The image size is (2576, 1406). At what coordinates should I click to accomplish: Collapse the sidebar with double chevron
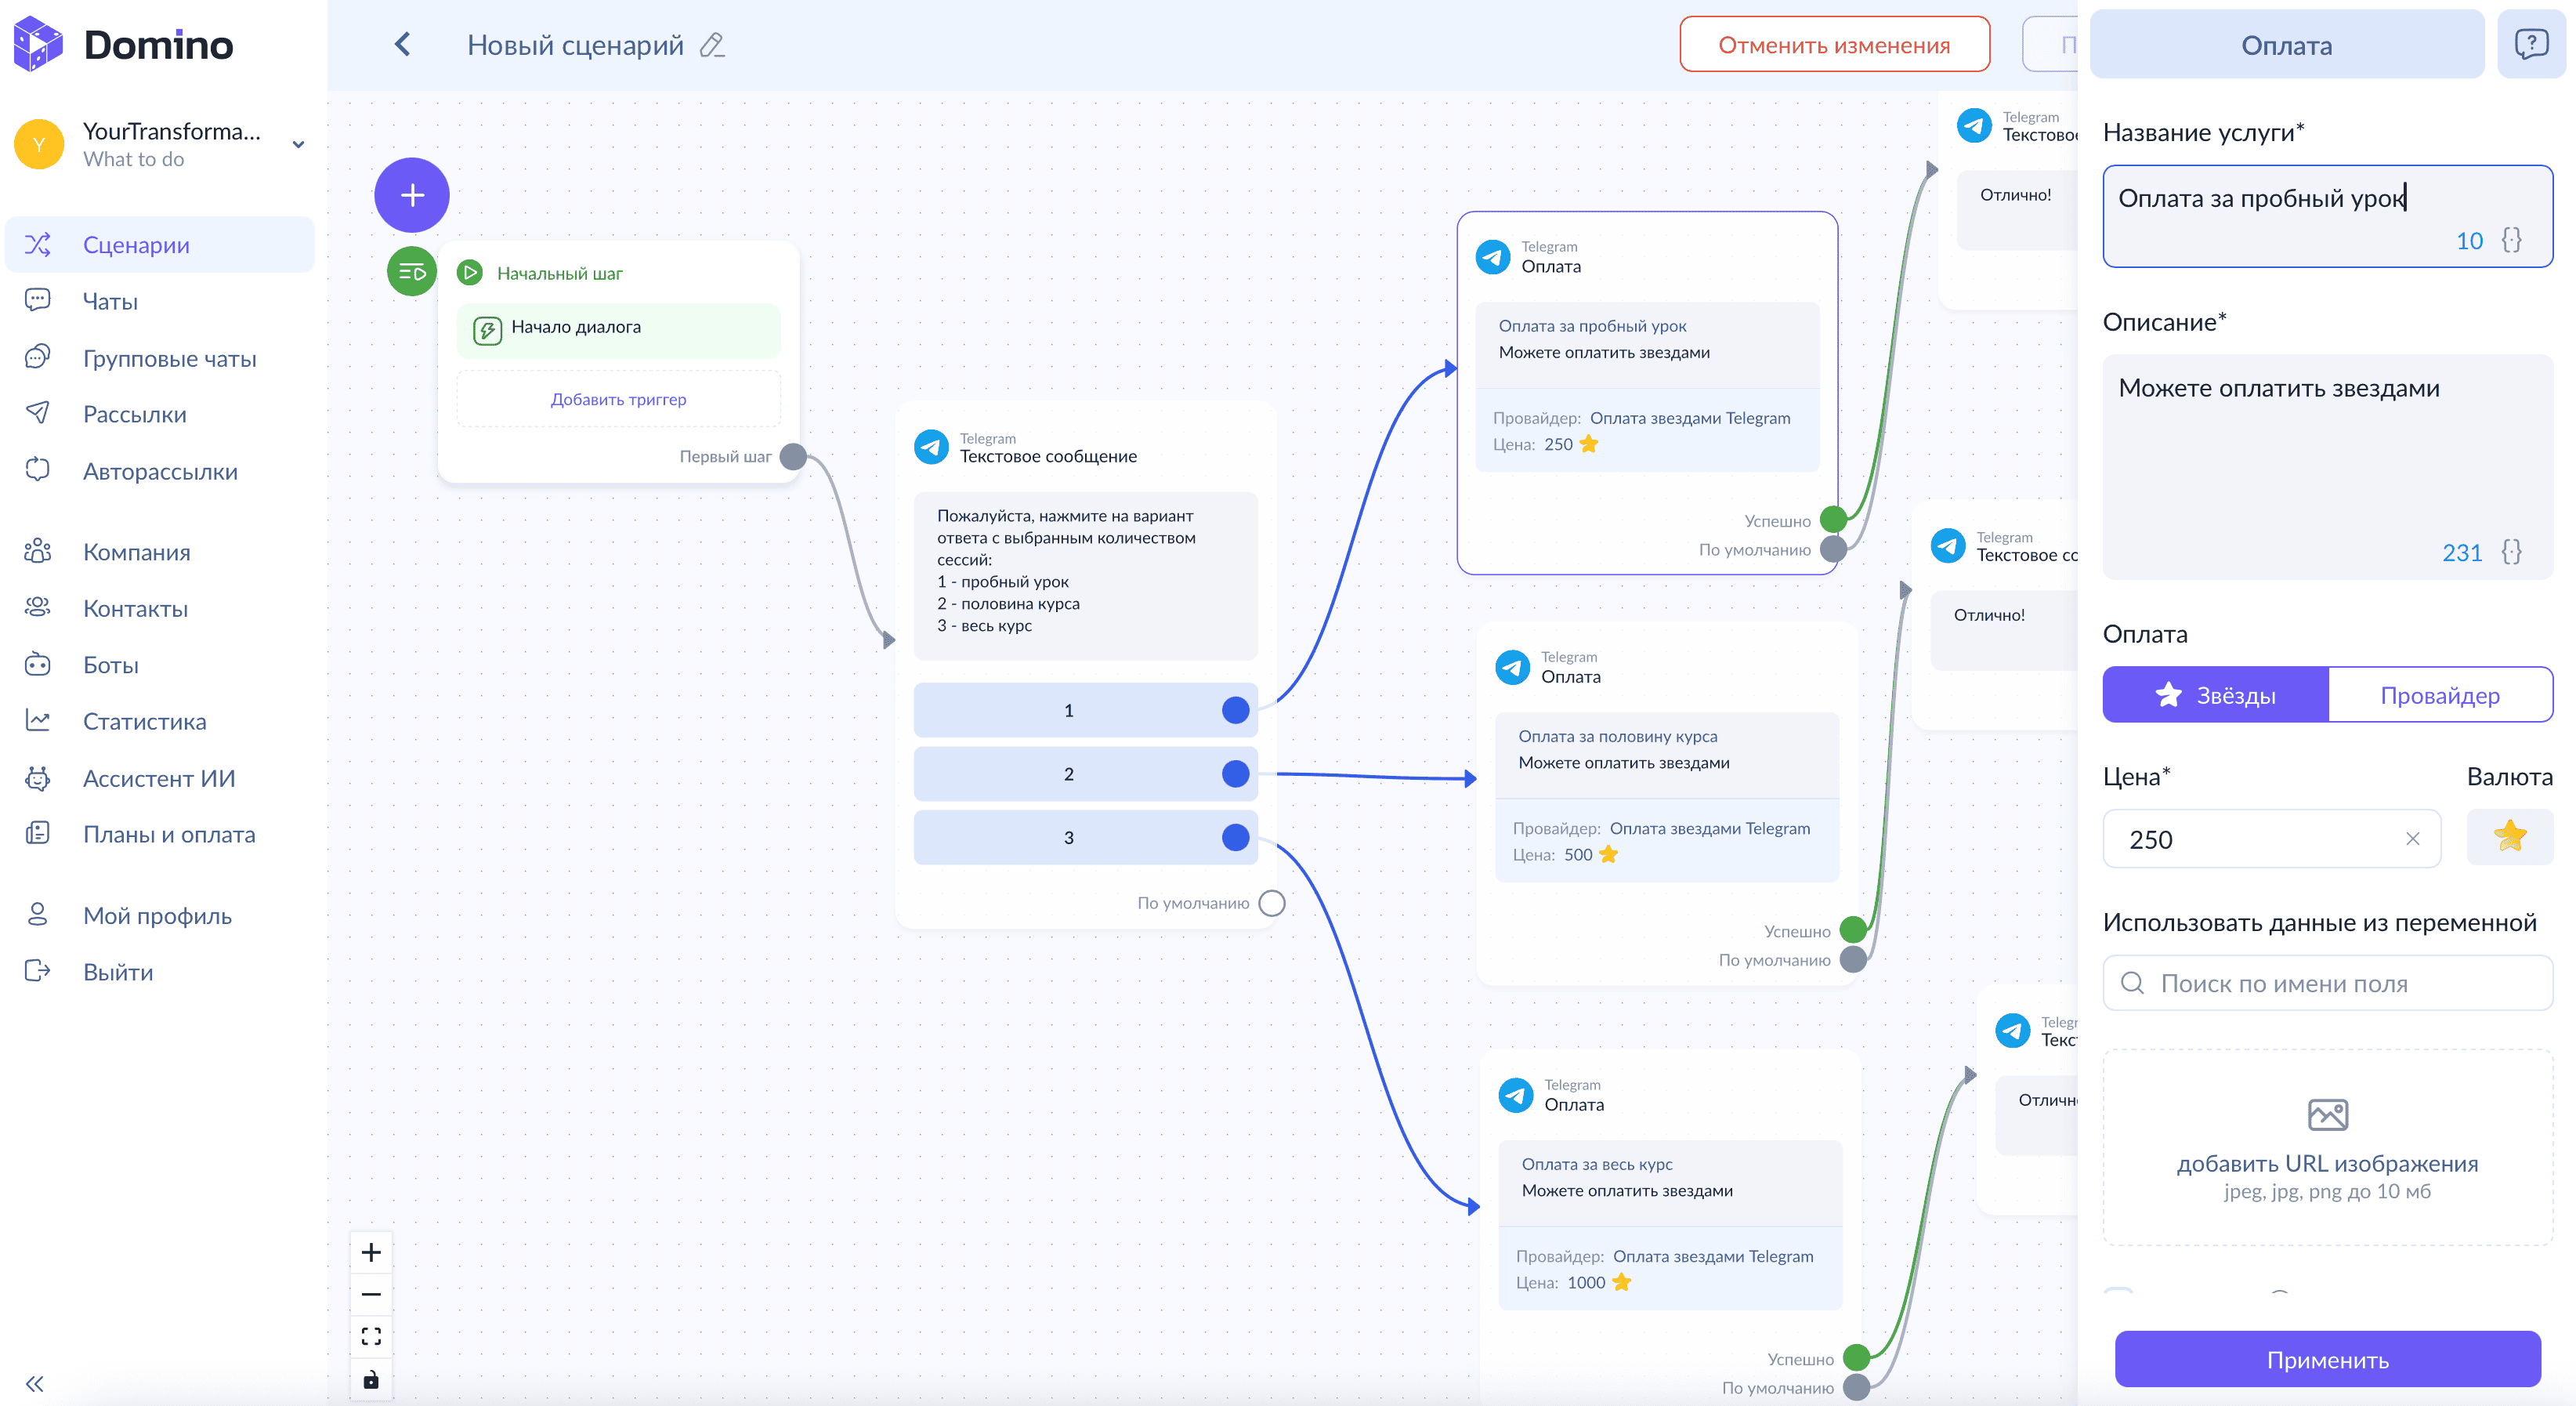[35, 1383]
